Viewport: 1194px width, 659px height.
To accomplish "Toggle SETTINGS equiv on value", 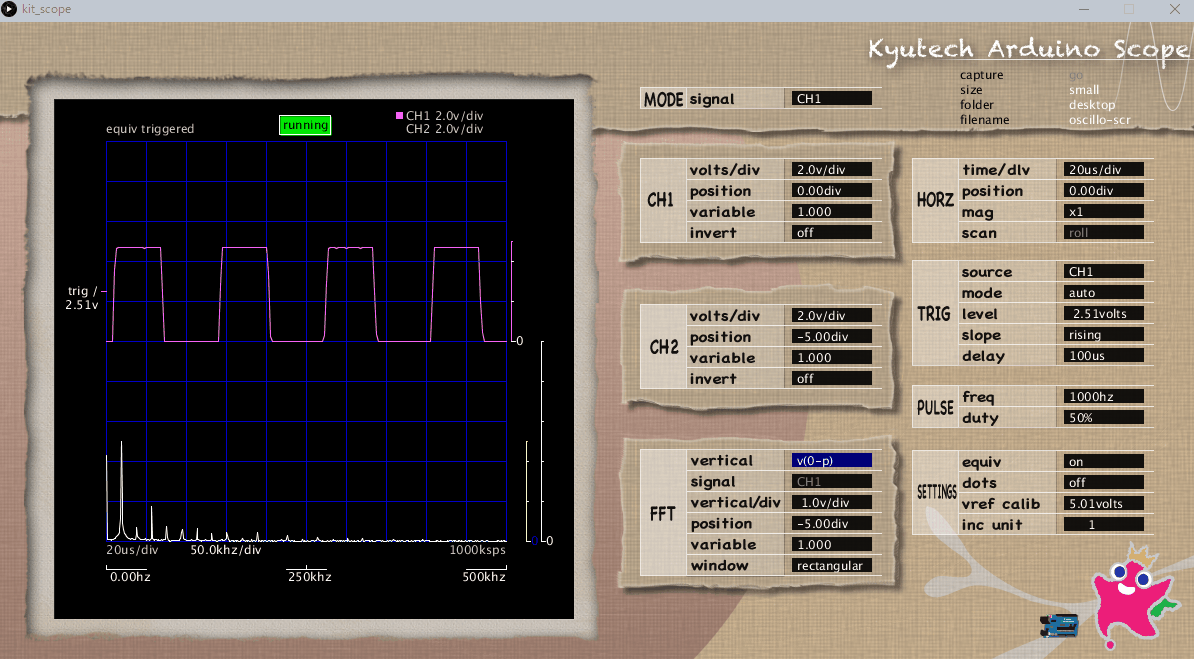I will (1103, 461).
